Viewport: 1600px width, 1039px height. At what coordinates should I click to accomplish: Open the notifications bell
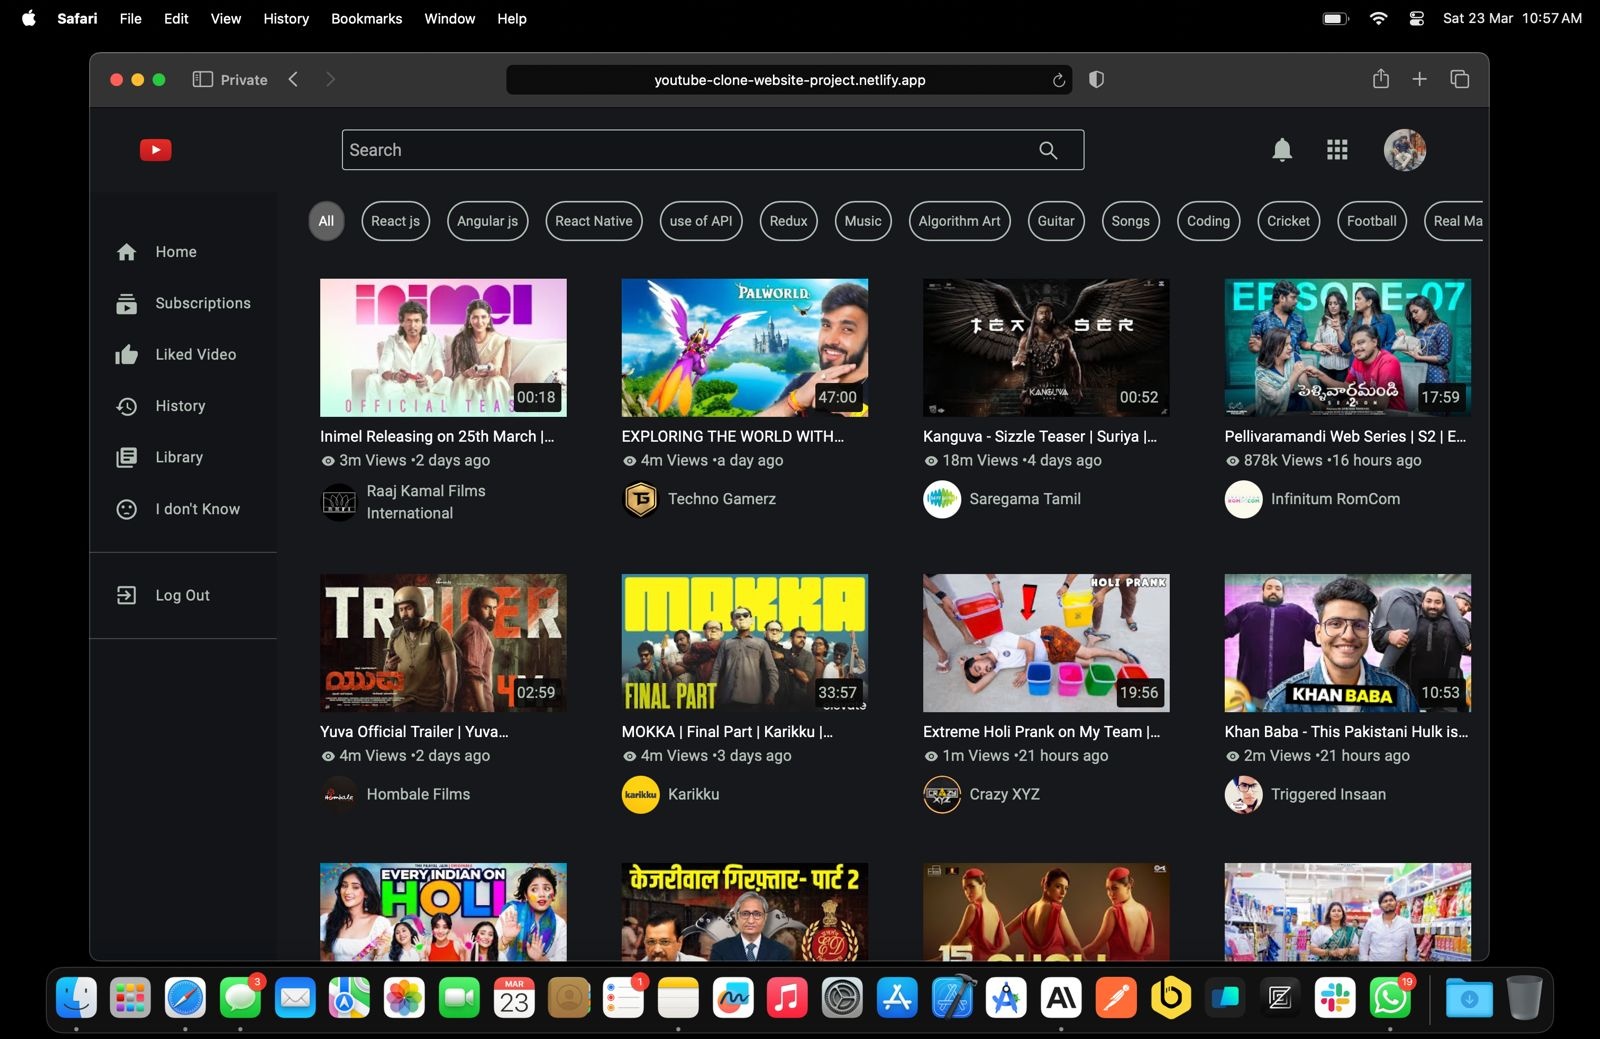(1281, 150)
